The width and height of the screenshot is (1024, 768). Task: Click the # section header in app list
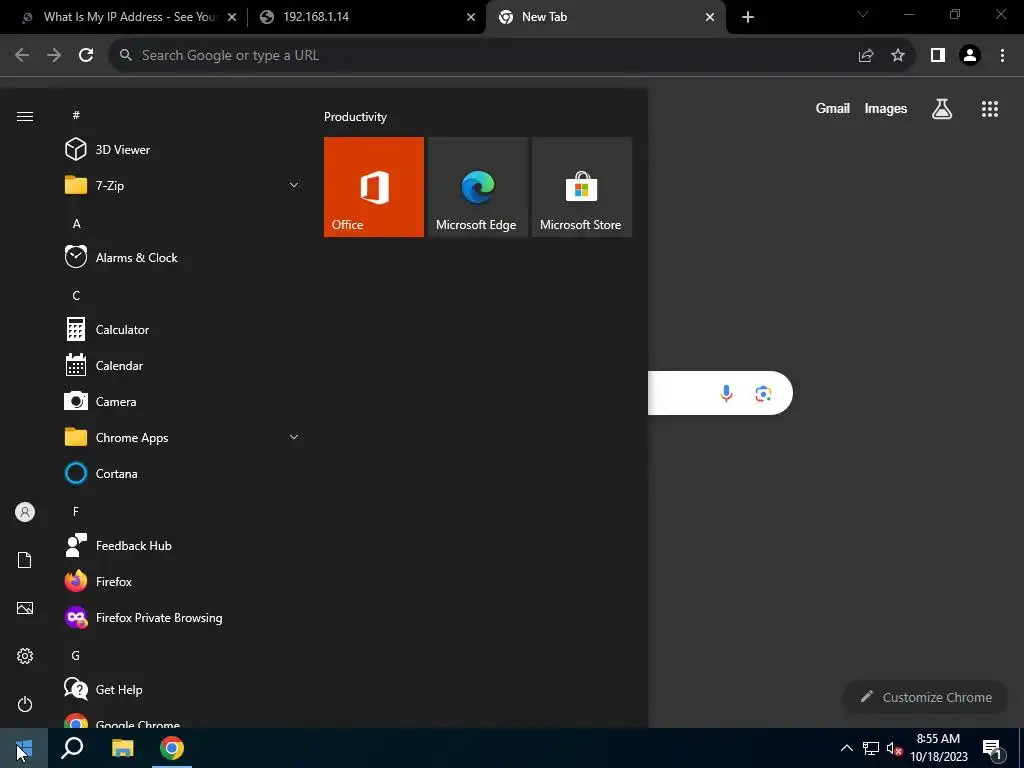click(76, 115)
